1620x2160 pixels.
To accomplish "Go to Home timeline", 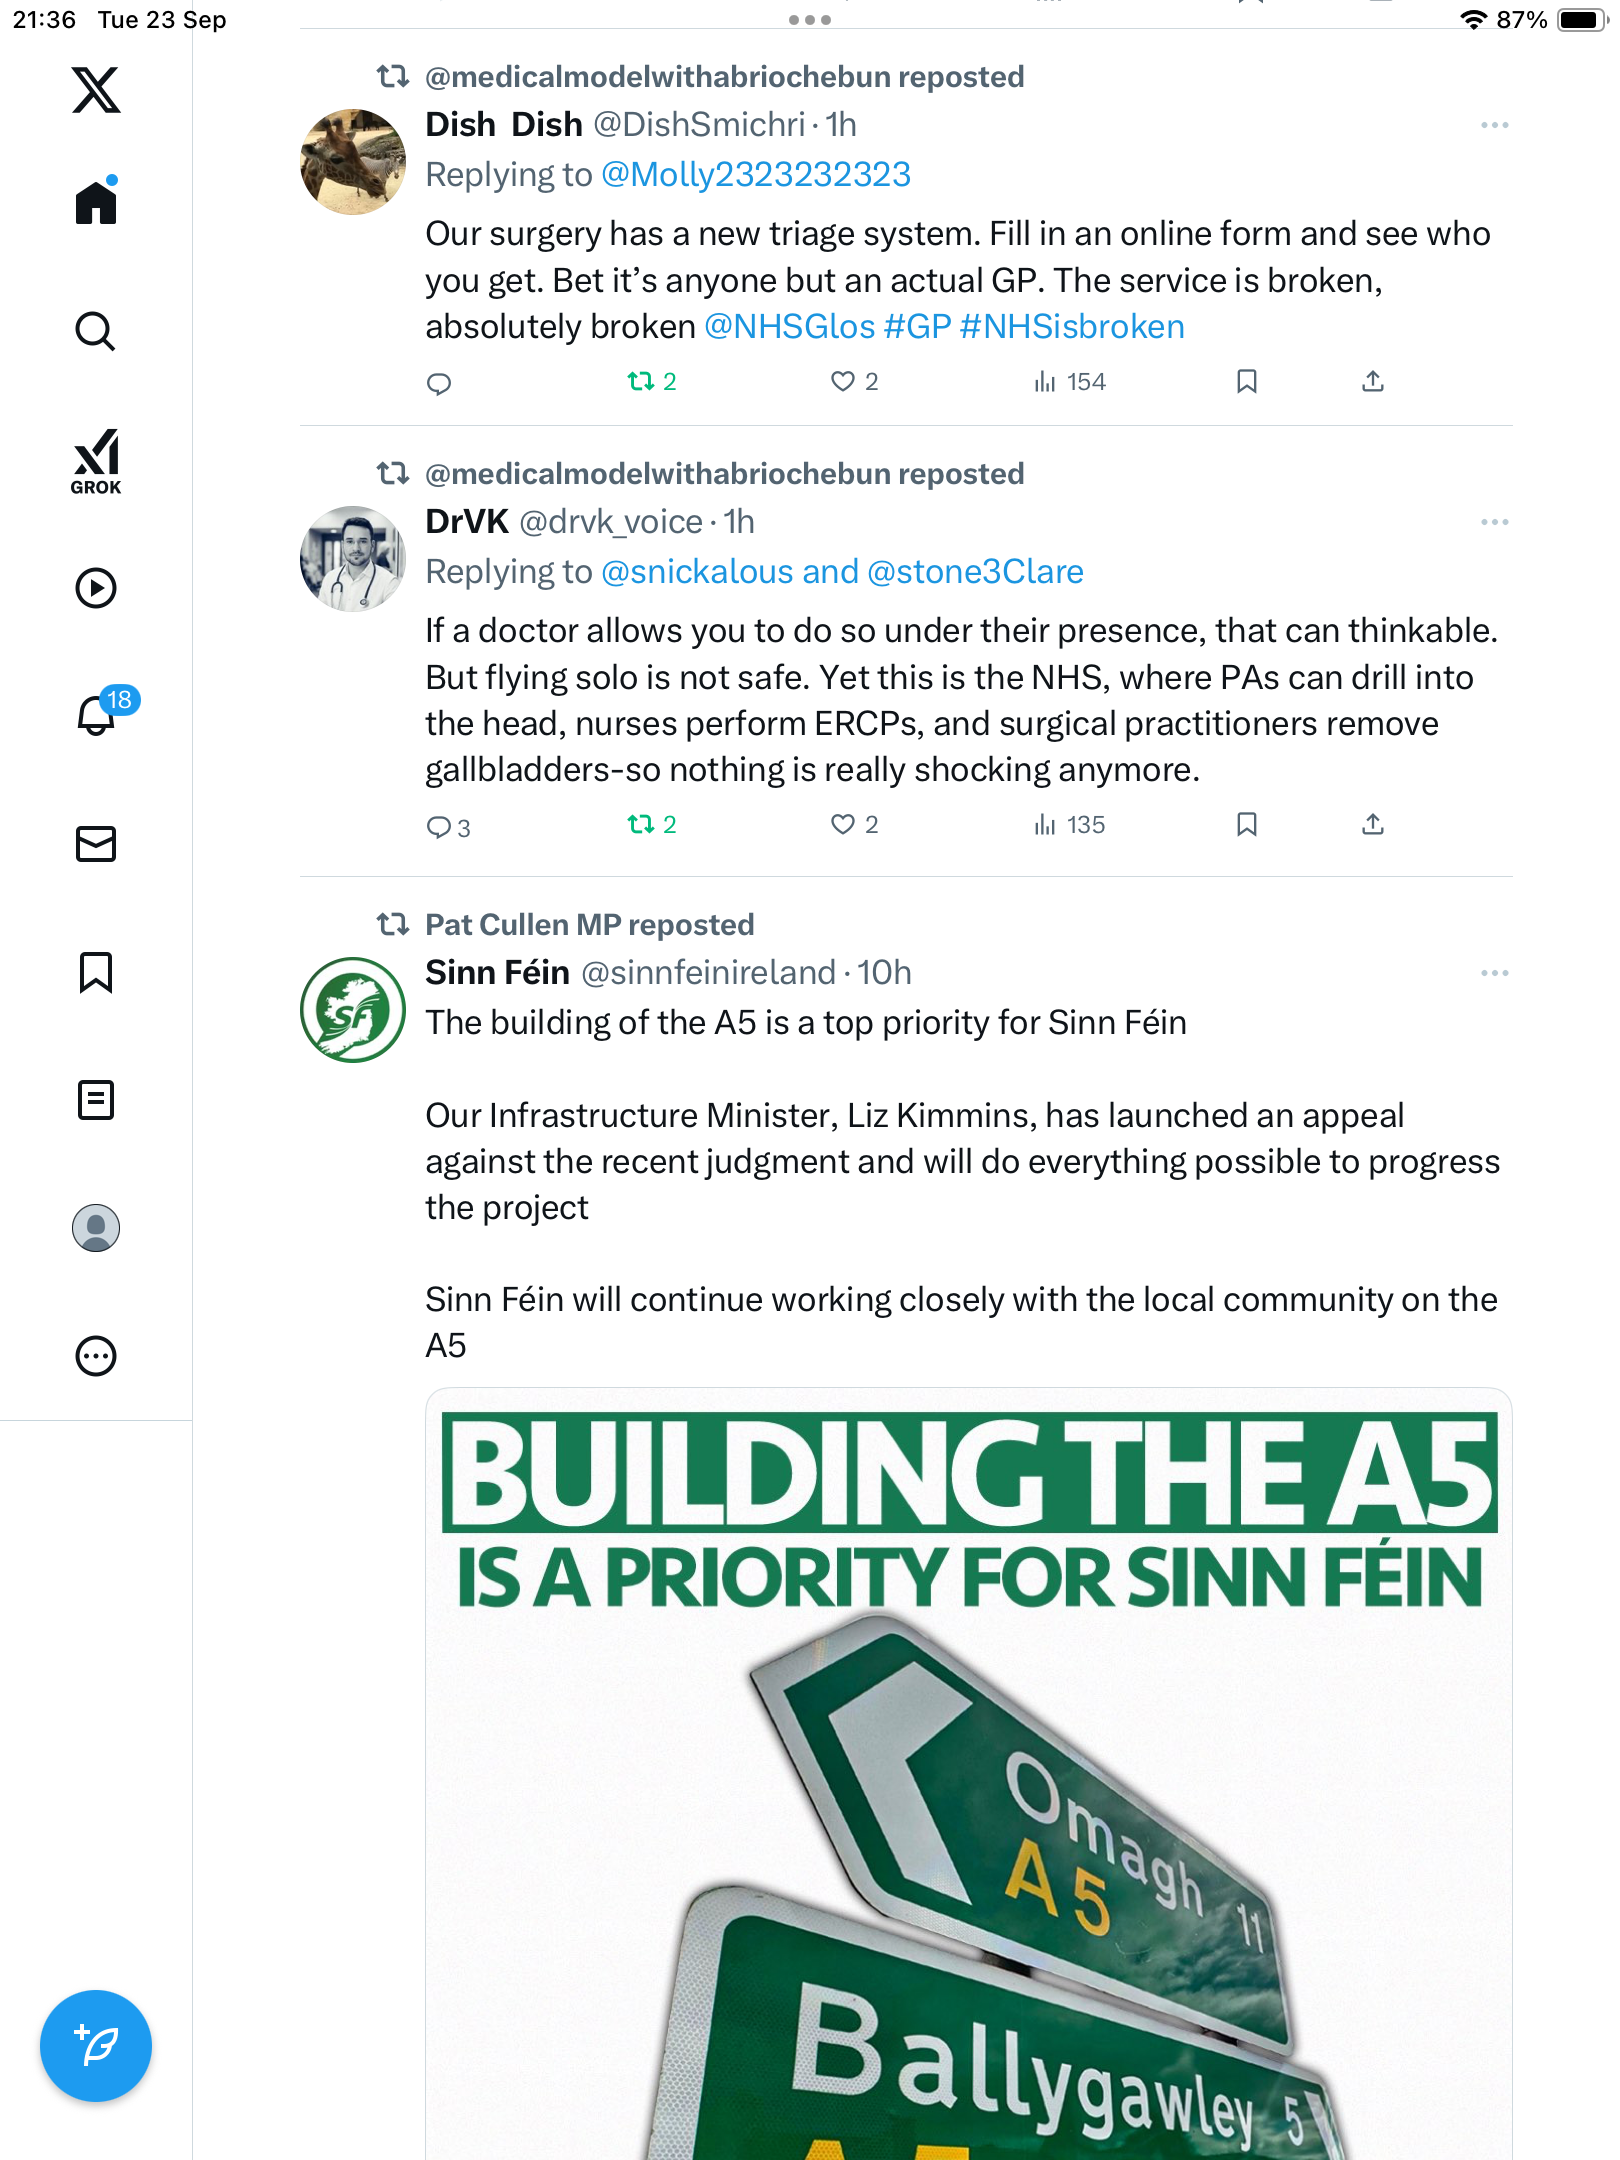I will [x=96, y=203].
